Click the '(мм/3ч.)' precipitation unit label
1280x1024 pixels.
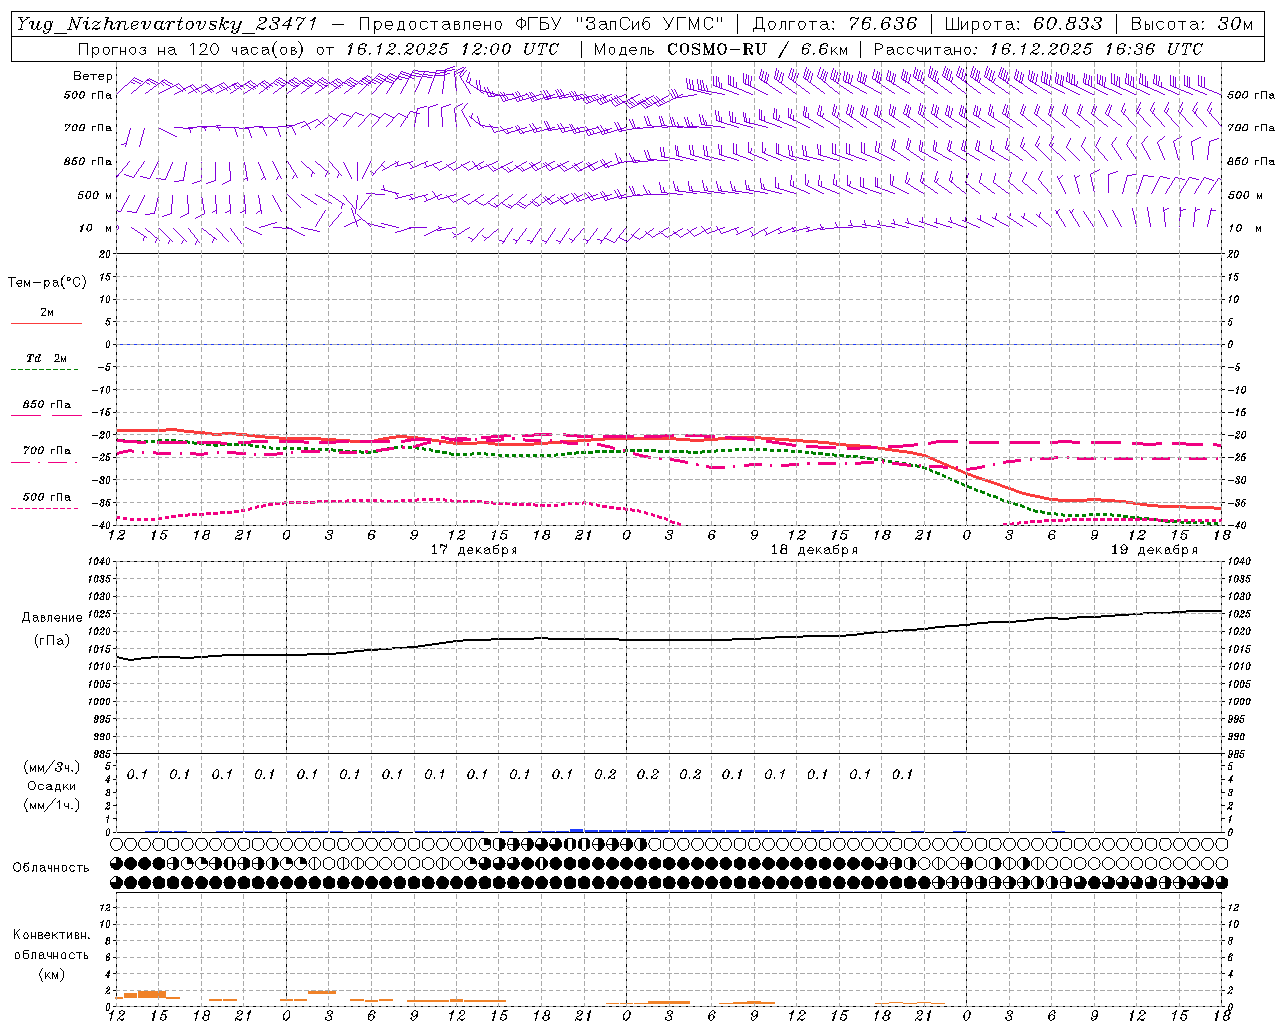point(52,767)
